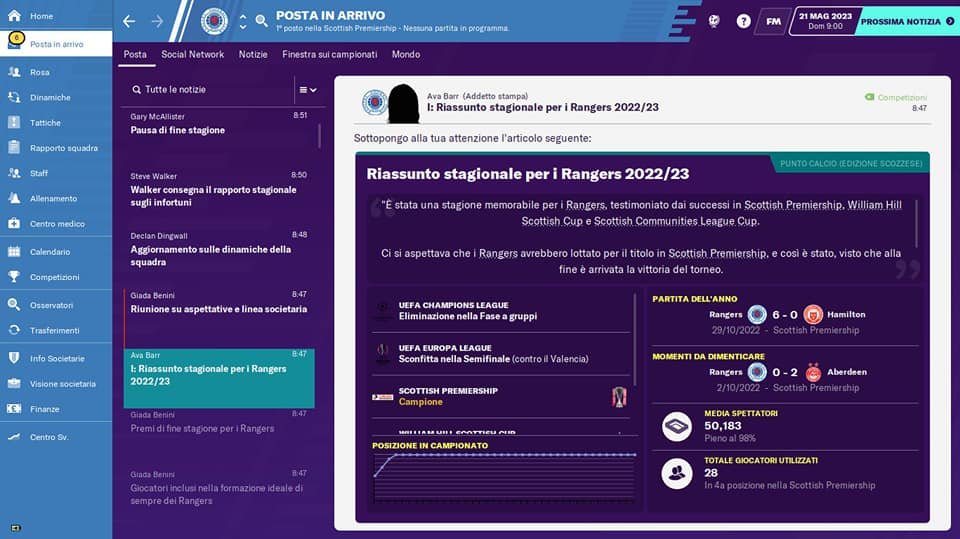Switch to the Posta tab

click(135, 55)
